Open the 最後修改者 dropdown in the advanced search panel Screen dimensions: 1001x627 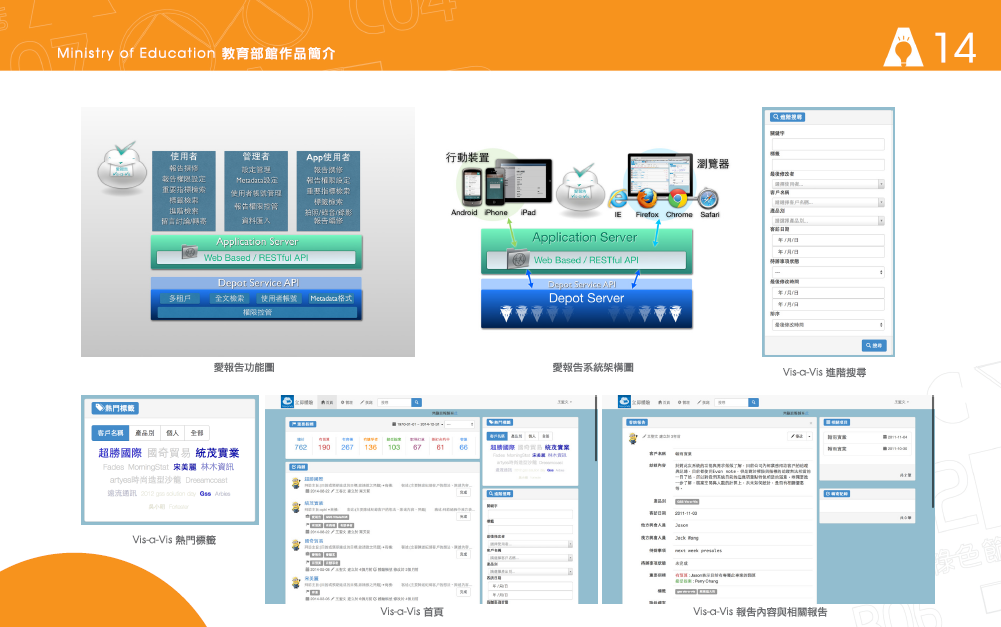(827, 184)
